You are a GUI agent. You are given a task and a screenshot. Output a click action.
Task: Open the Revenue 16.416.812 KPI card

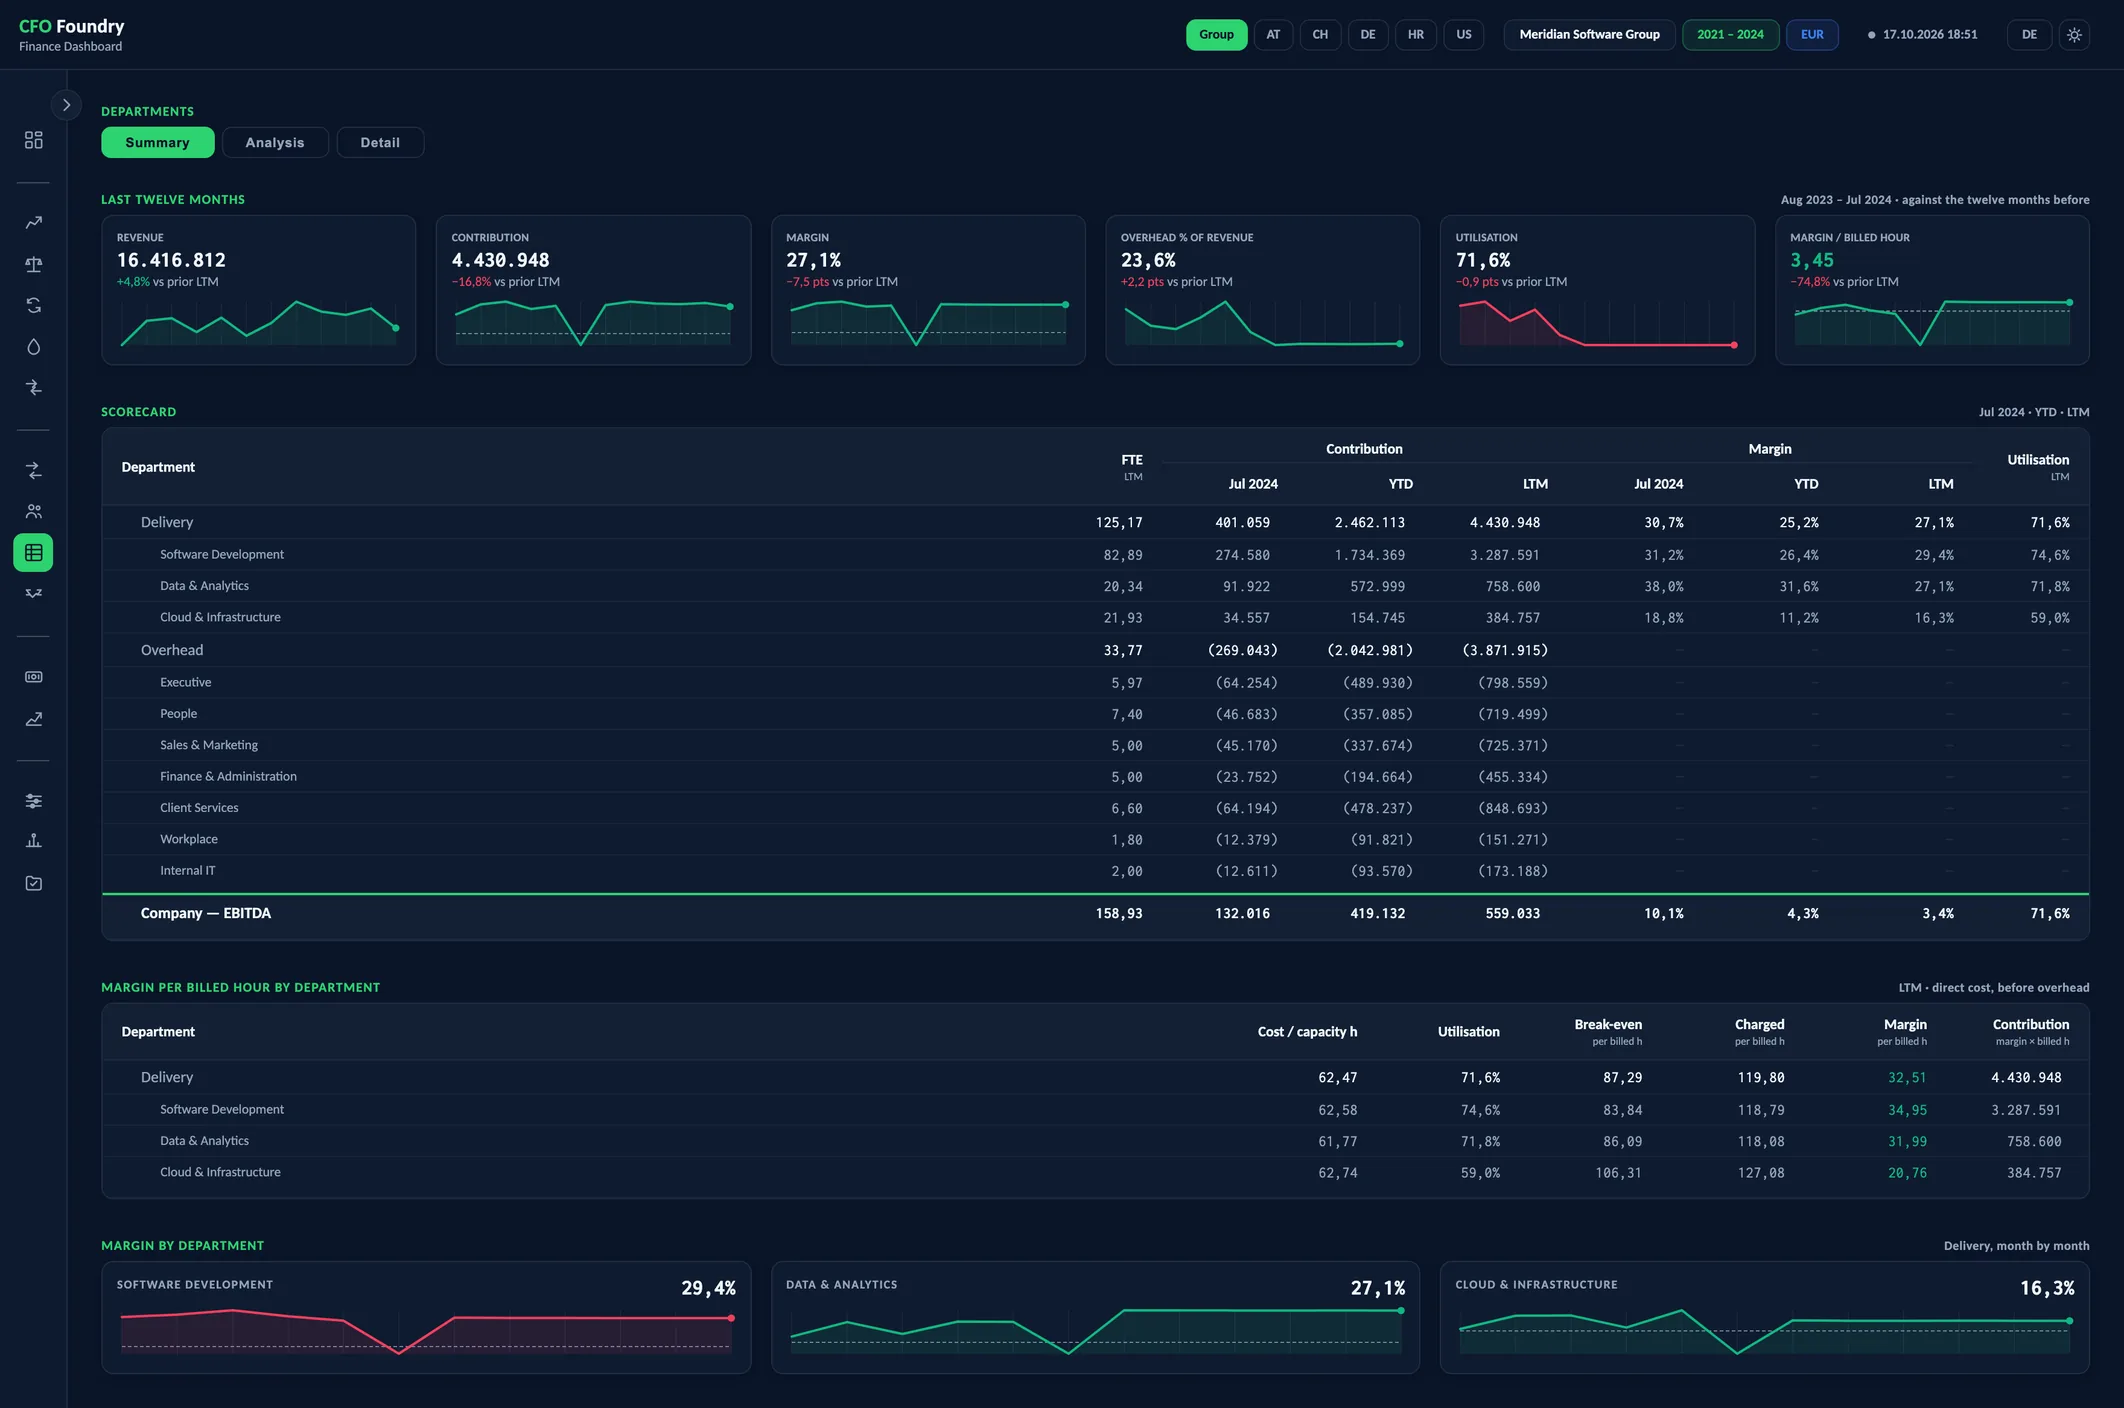click(x=258, y=290)
